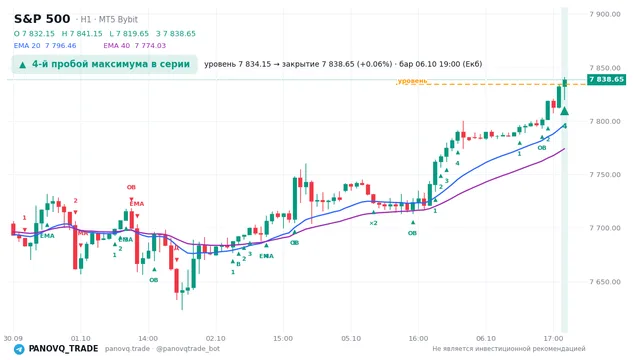The image size is (640, 360).
Task: Click the 7 900.00 price axis label
Action: [605, 14]
